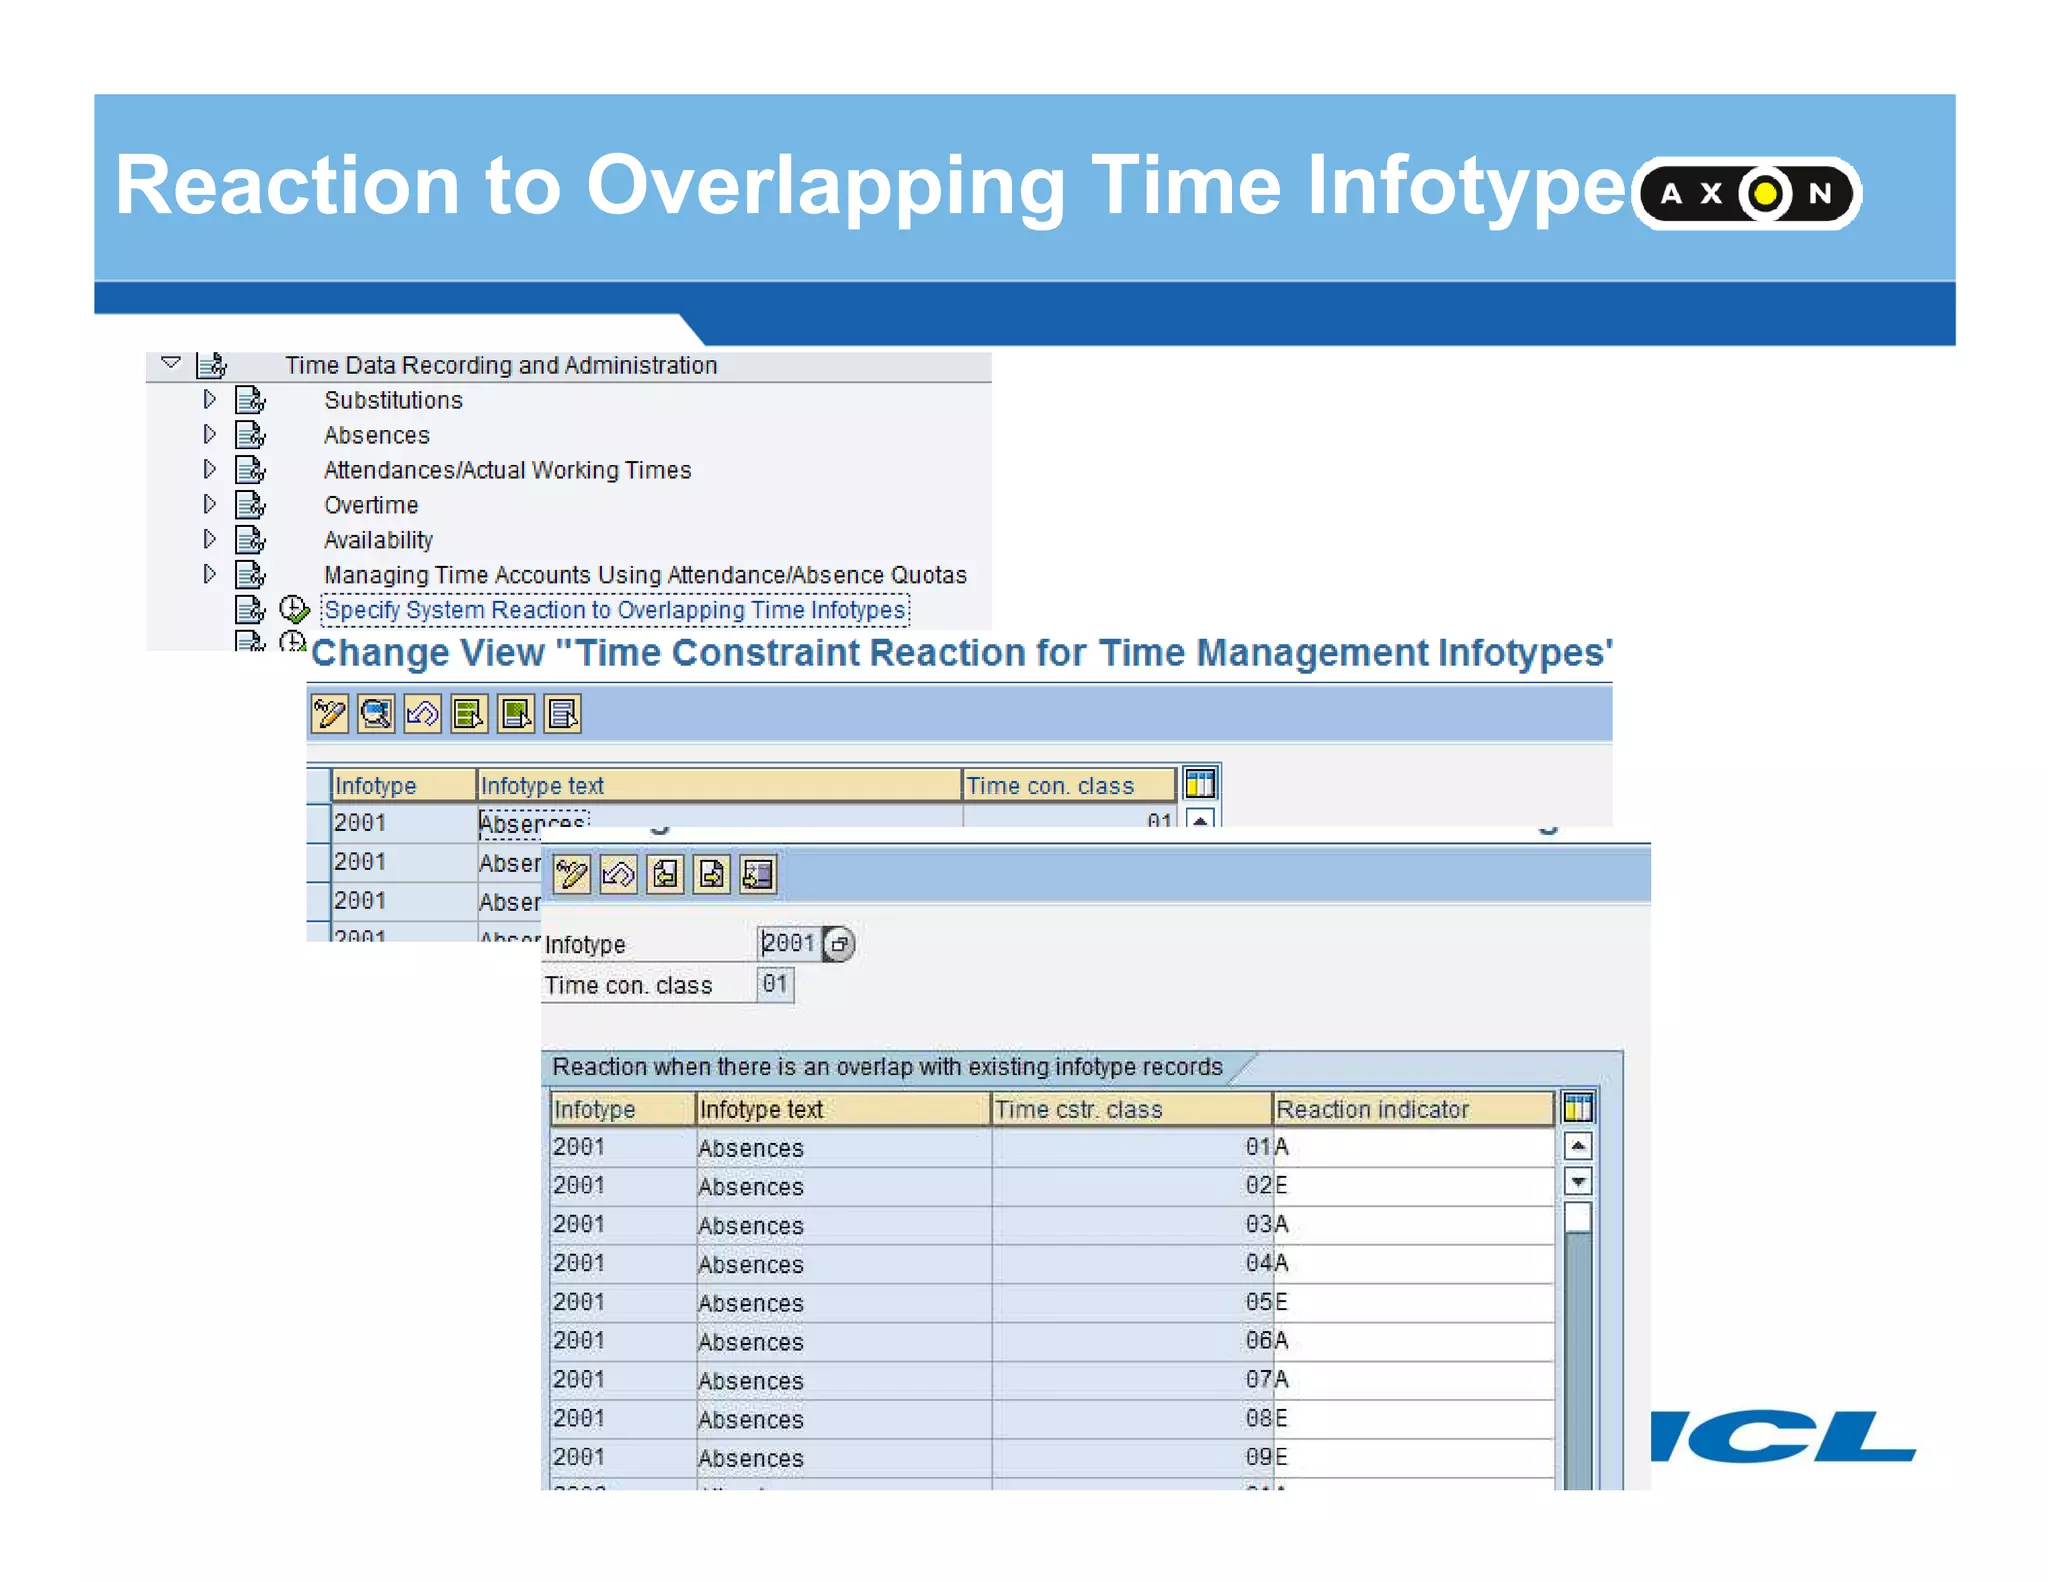Screen dimensions: 2048x1582
Task: Click Other Entry icon in lower toolbar
Action: [x=758, y=874]
